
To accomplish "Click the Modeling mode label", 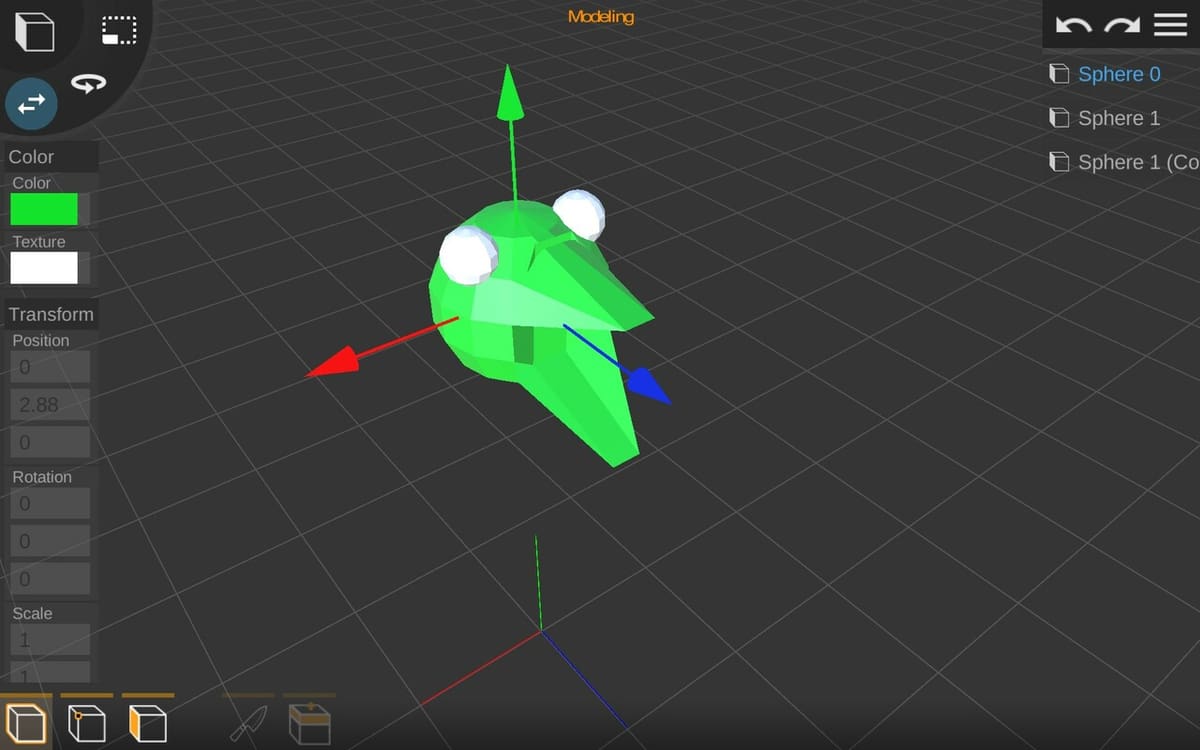I will click(600, 16).
